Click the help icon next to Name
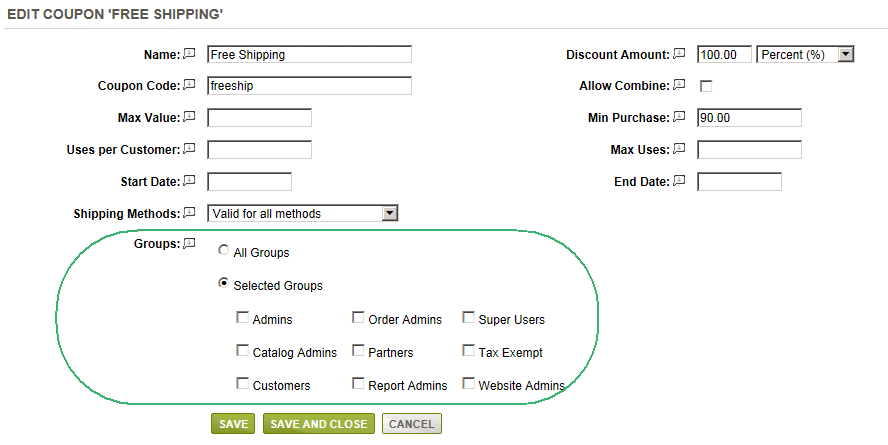This screenshot has width=888, height=445. coord(189,54)
